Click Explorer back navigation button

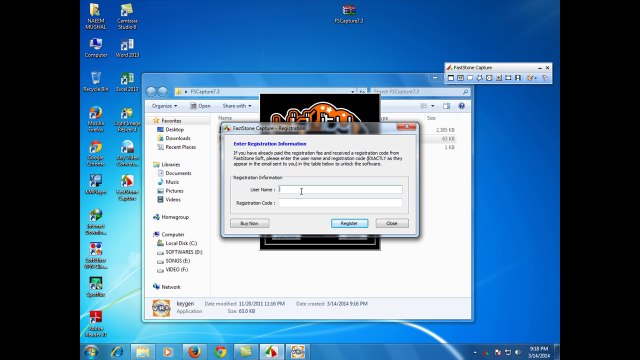click(151, 91)
